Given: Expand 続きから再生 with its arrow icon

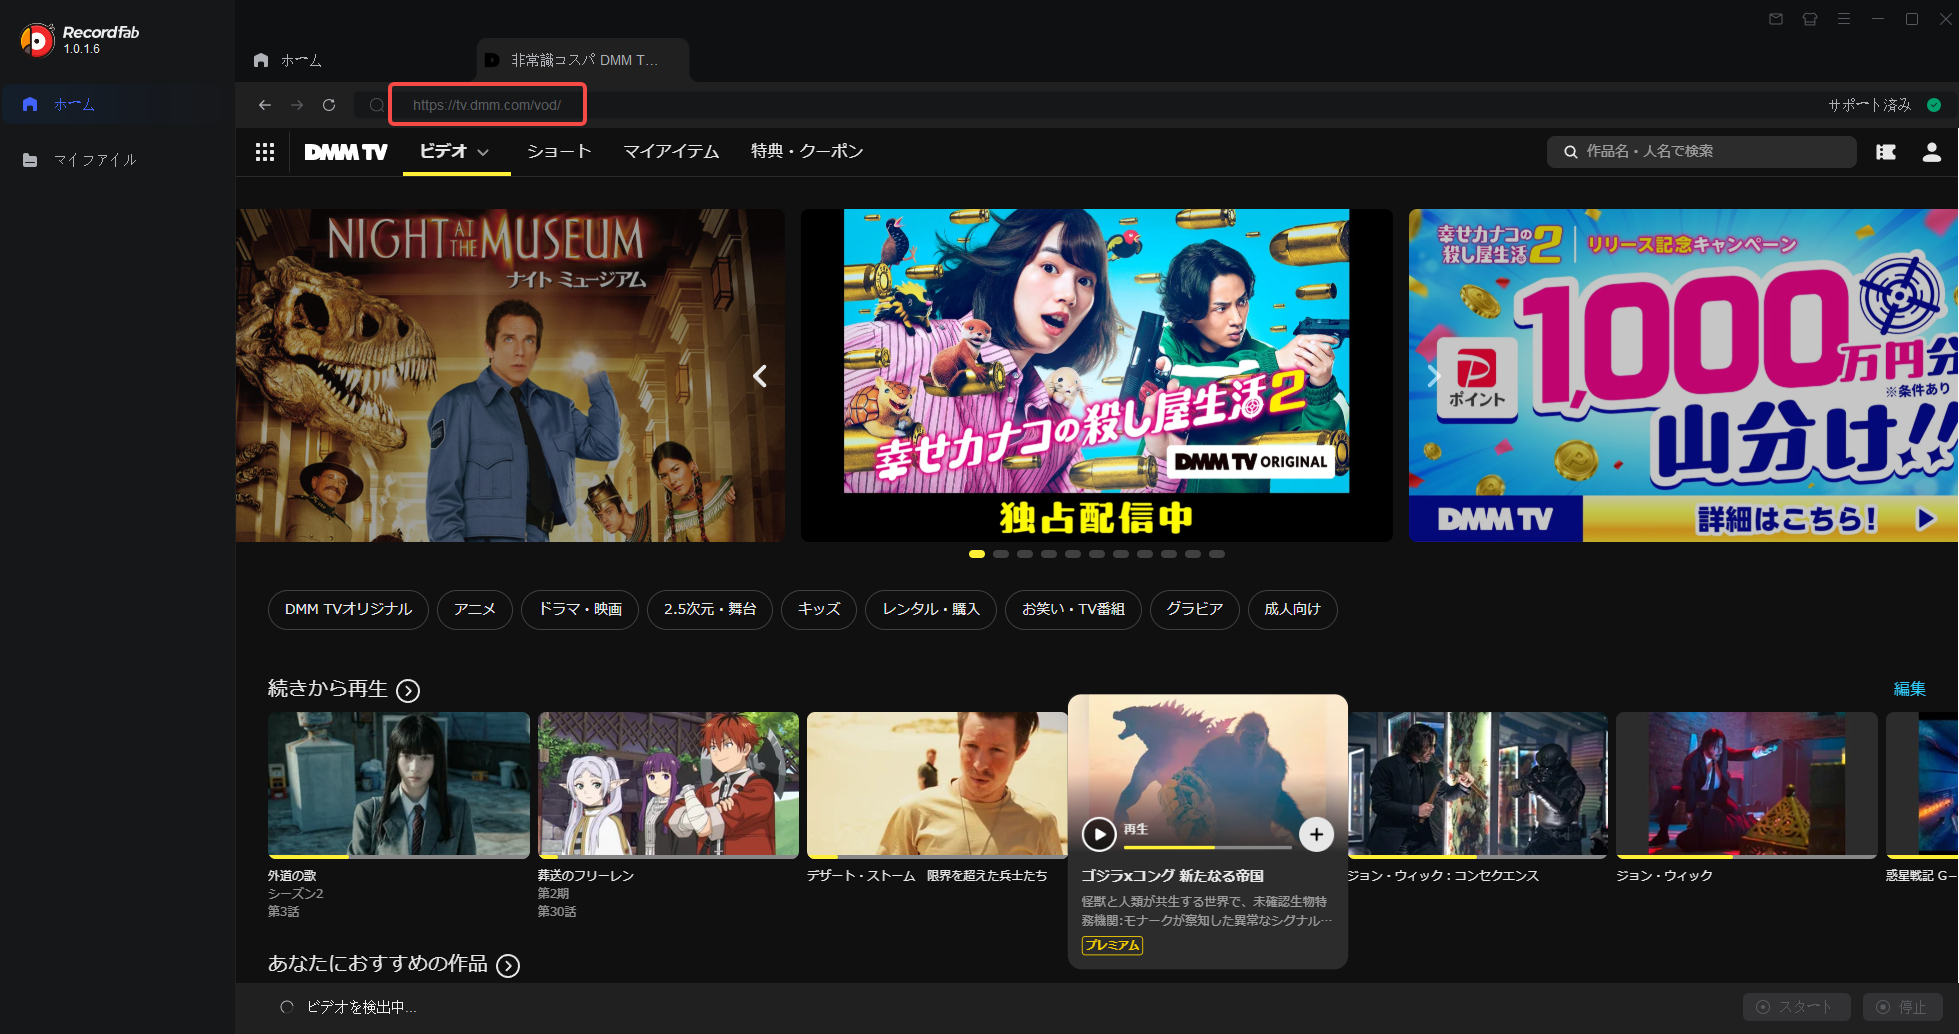Looking at the screenshot, I should coord(408,690).
